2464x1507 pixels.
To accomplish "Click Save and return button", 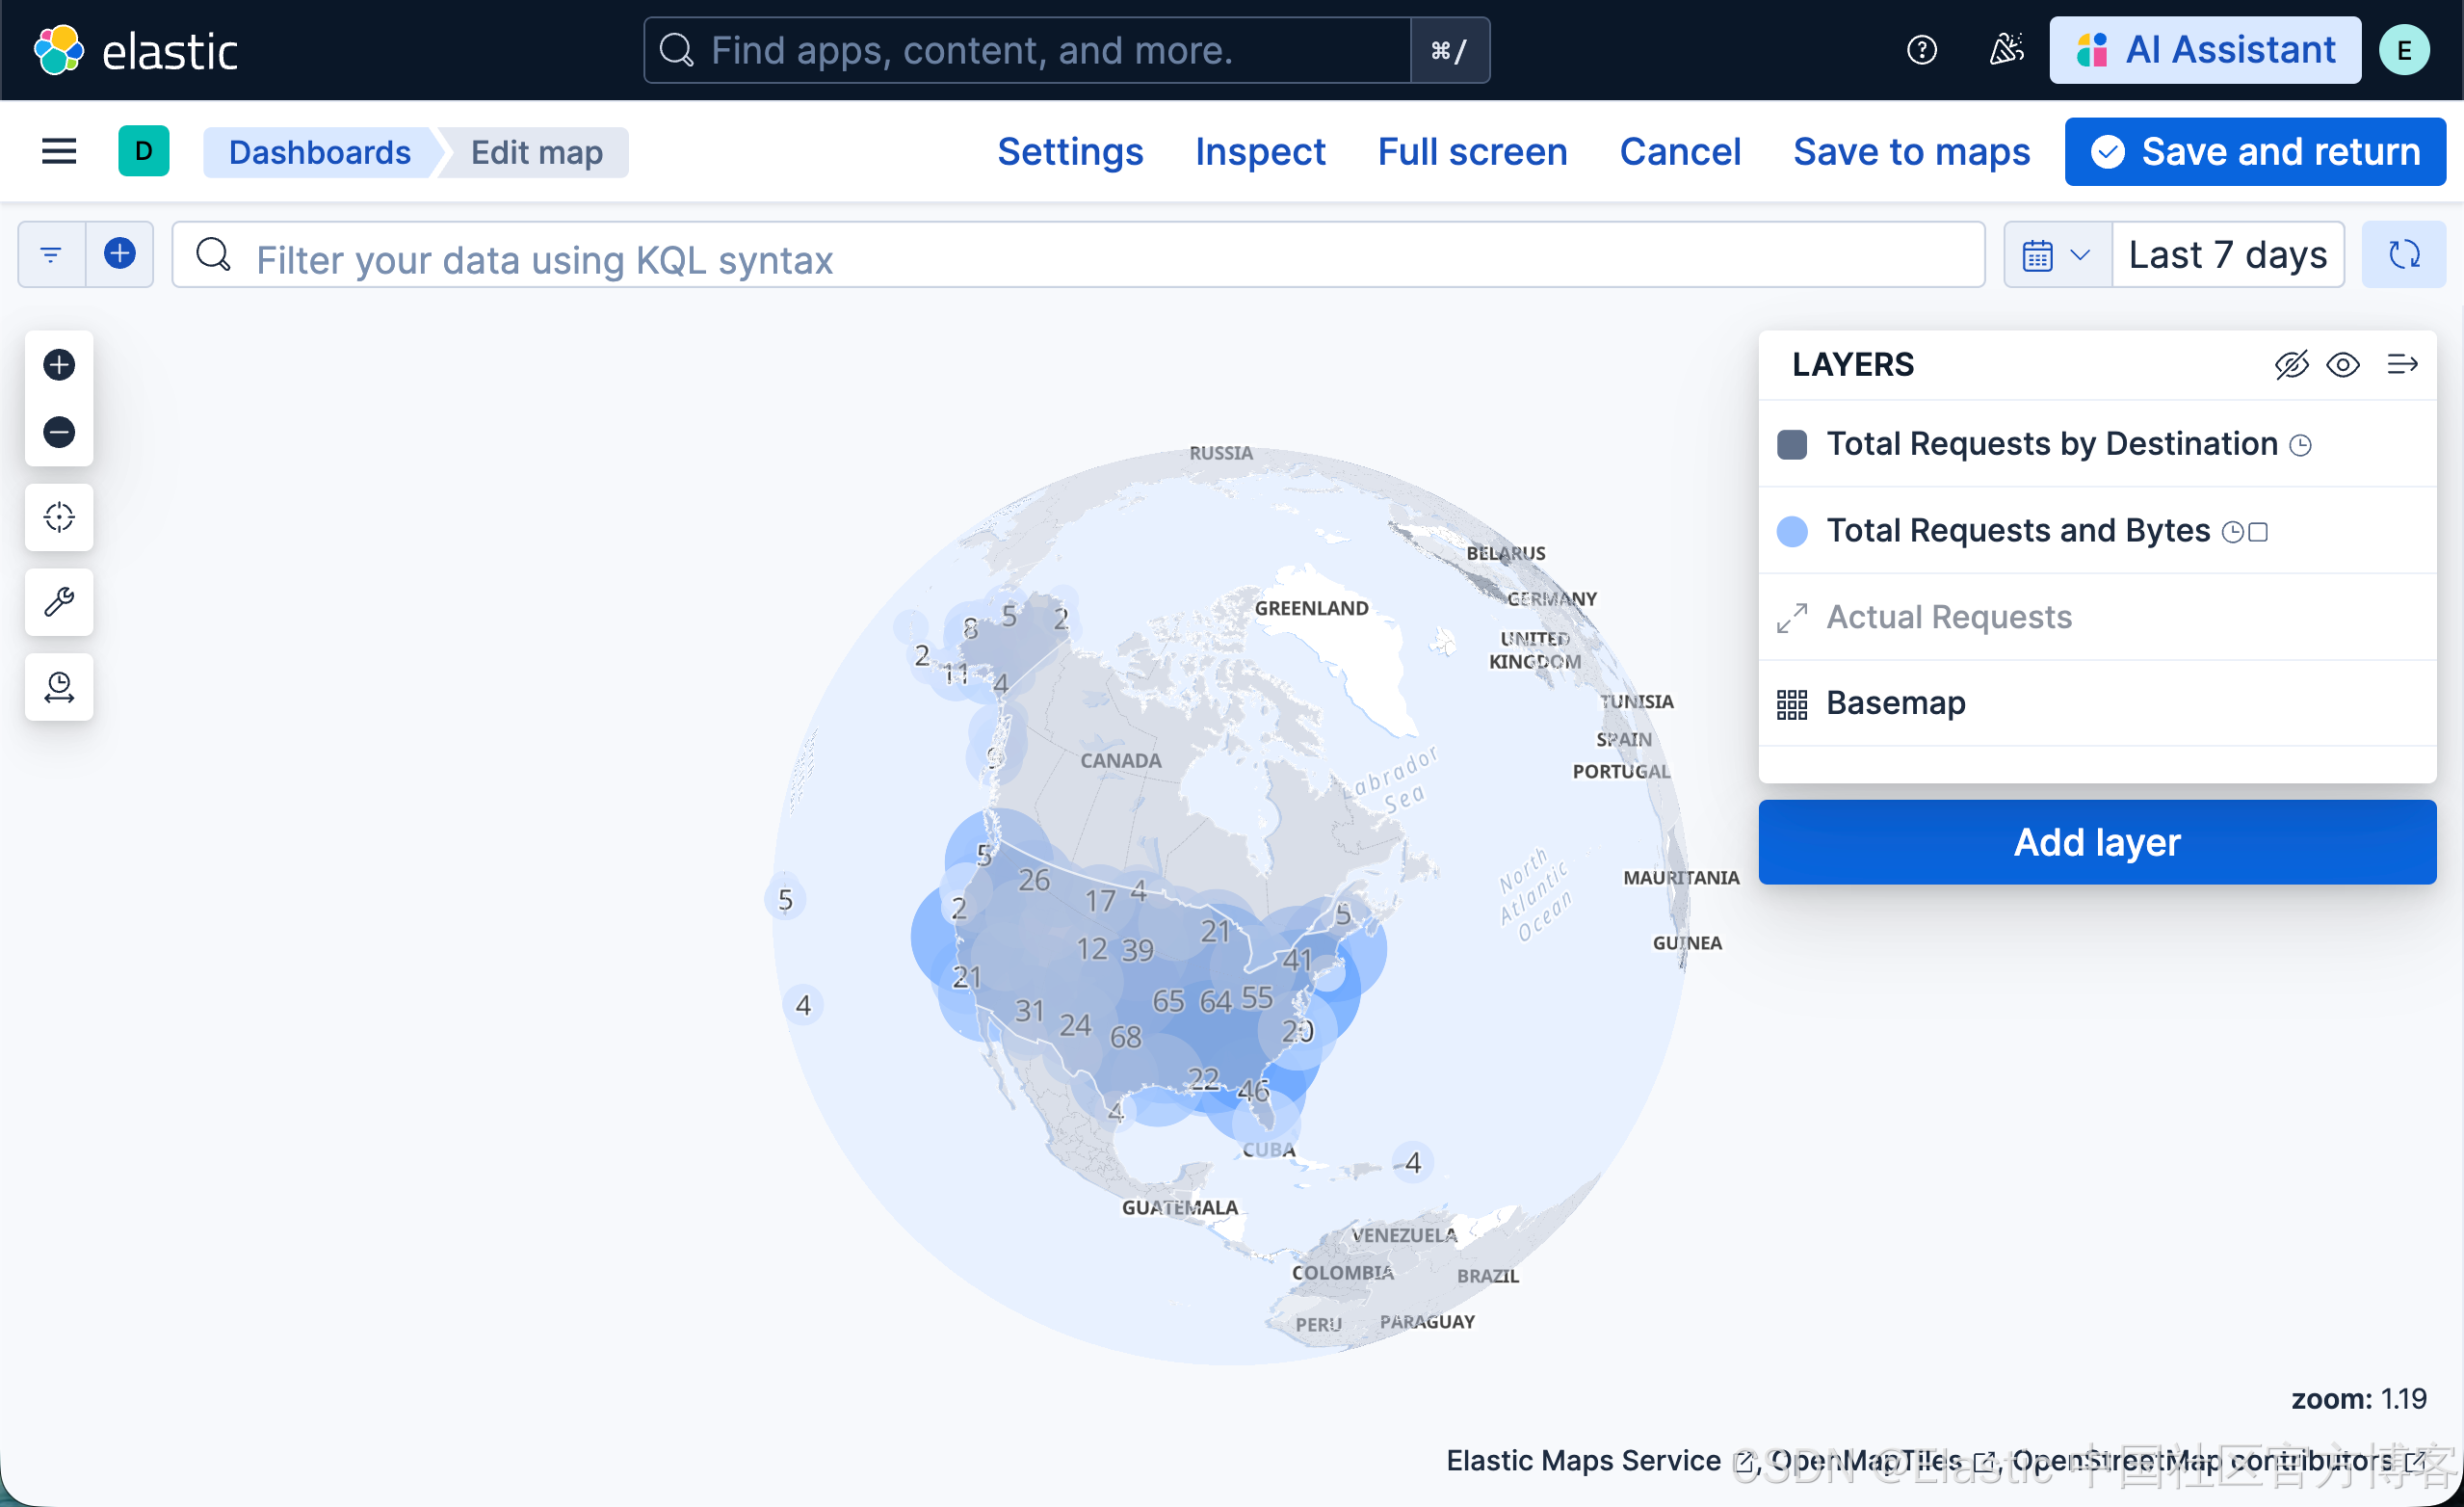I will click(2255, 152).
